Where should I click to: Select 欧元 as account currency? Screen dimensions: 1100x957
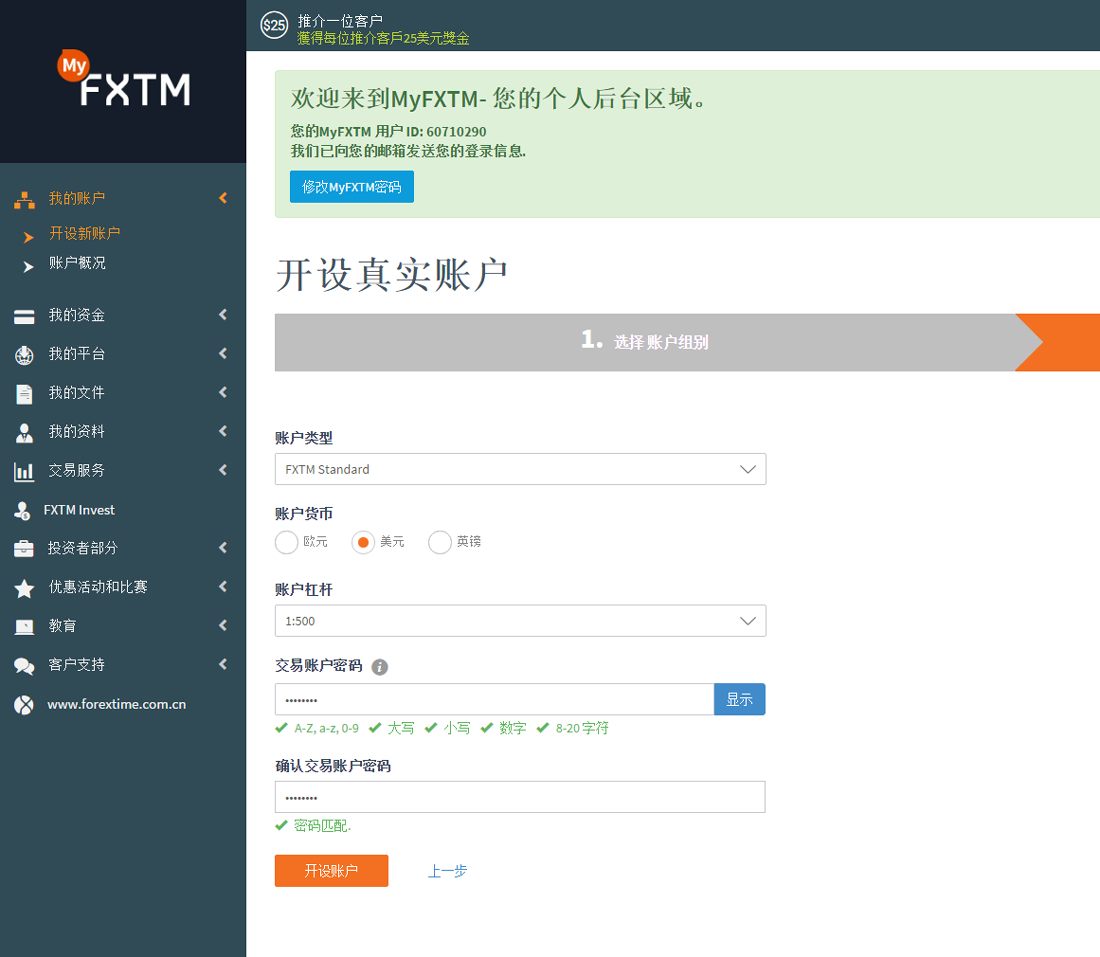point(287,542)
